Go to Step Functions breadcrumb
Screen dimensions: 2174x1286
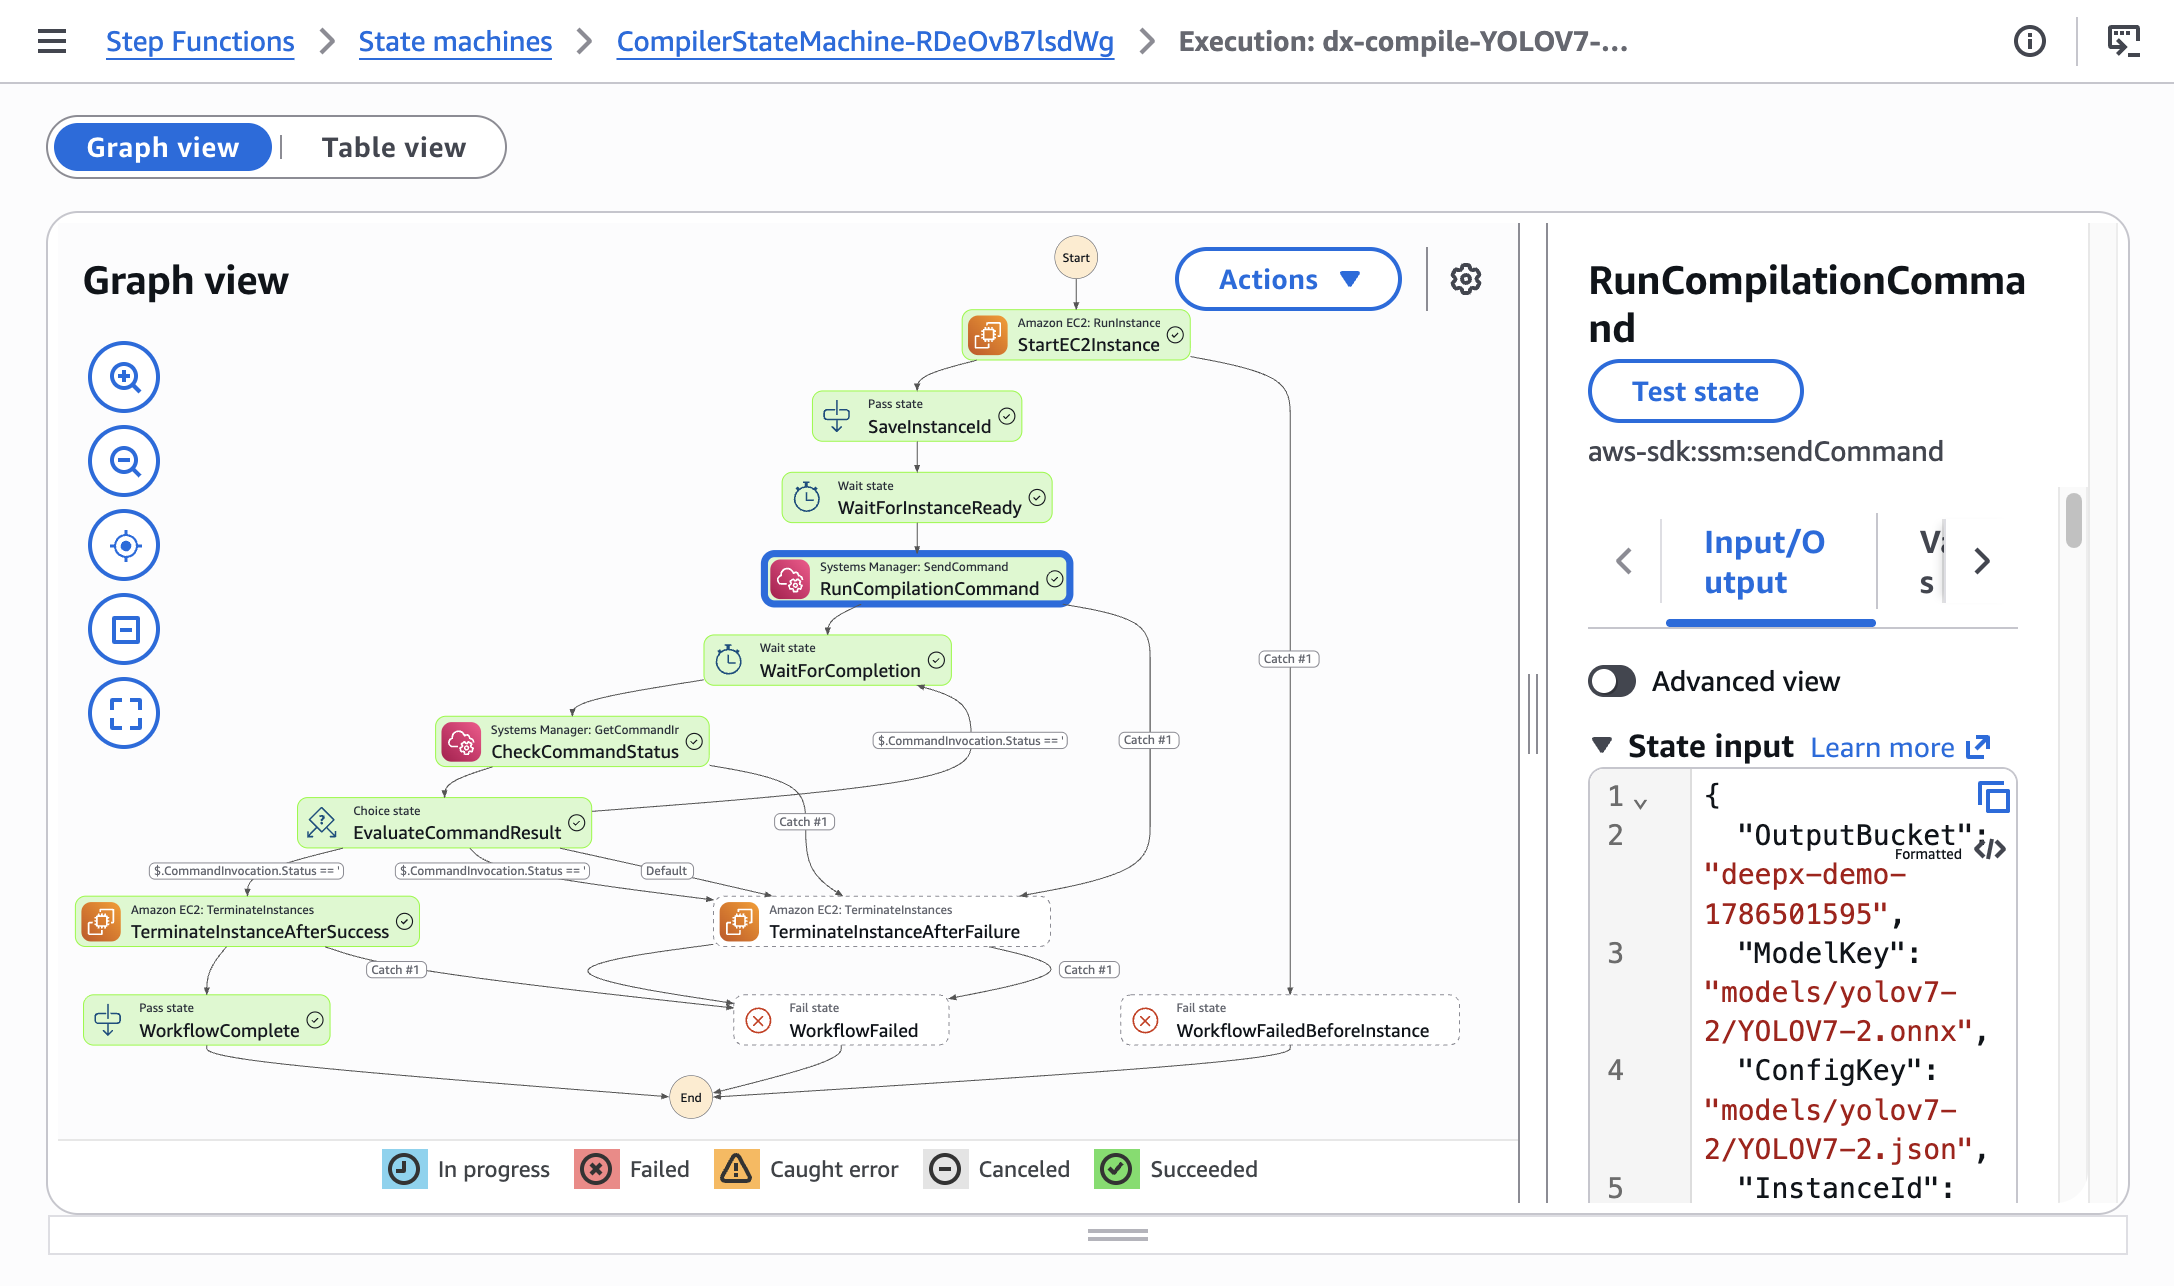pyautogui.click(x=200, y=41)
